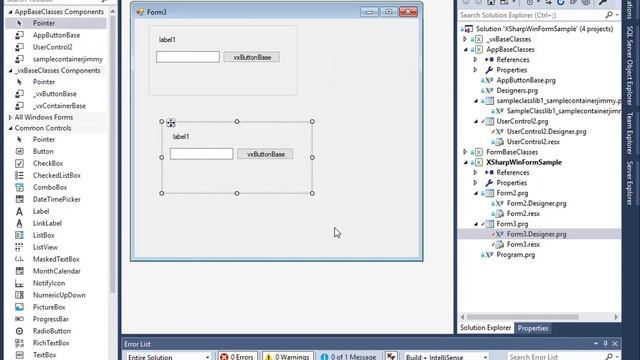The image size is (640, 360).
Task: Switch to the Properties tab
Action: click(533, 328)
